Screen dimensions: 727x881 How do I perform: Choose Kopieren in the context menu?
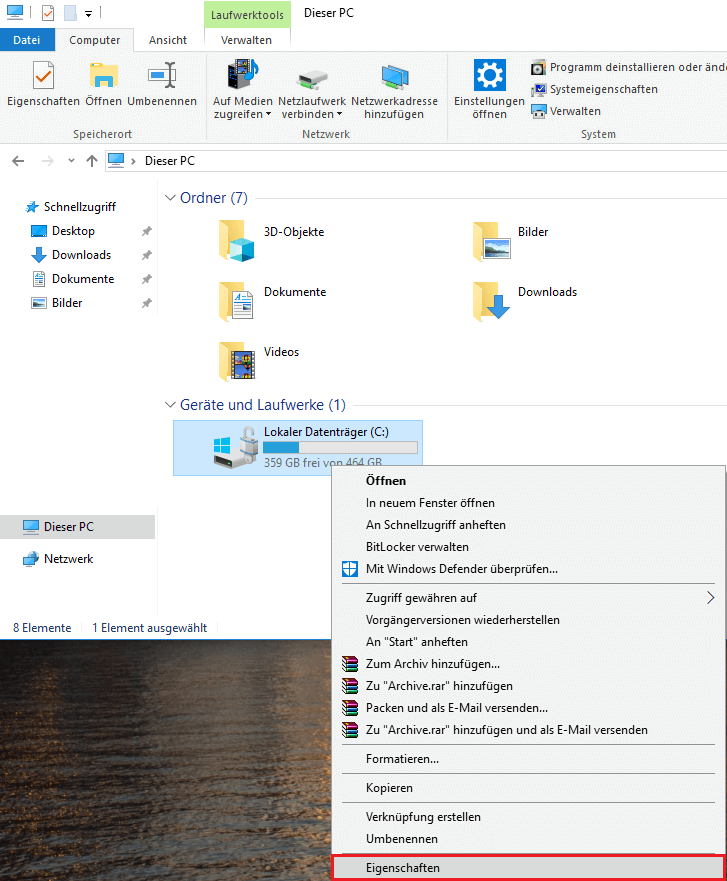pyautogui.click(x=528, y=788)
